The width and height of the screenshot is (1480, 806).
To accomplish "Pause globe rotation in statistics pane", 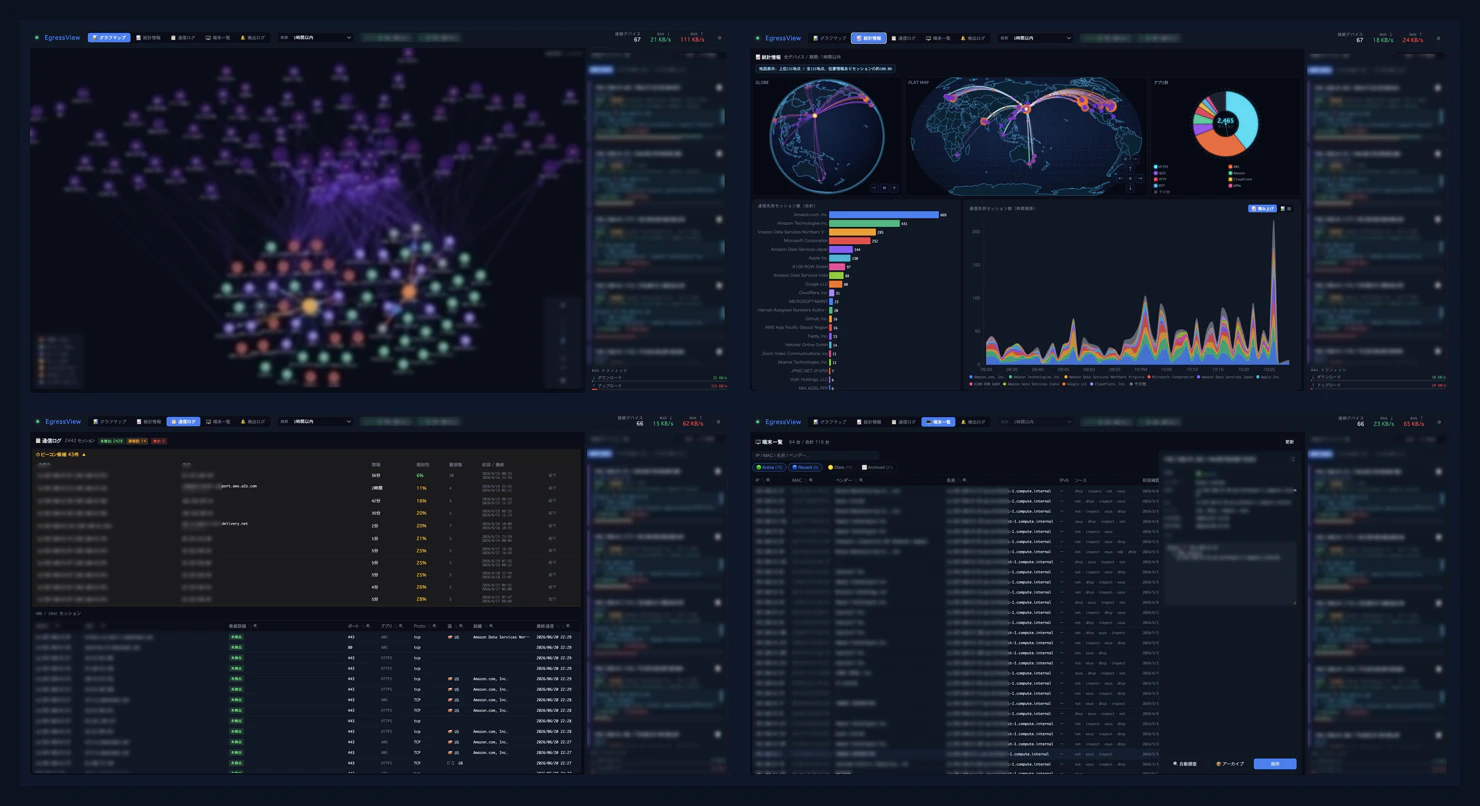I will tap(884, 187).
